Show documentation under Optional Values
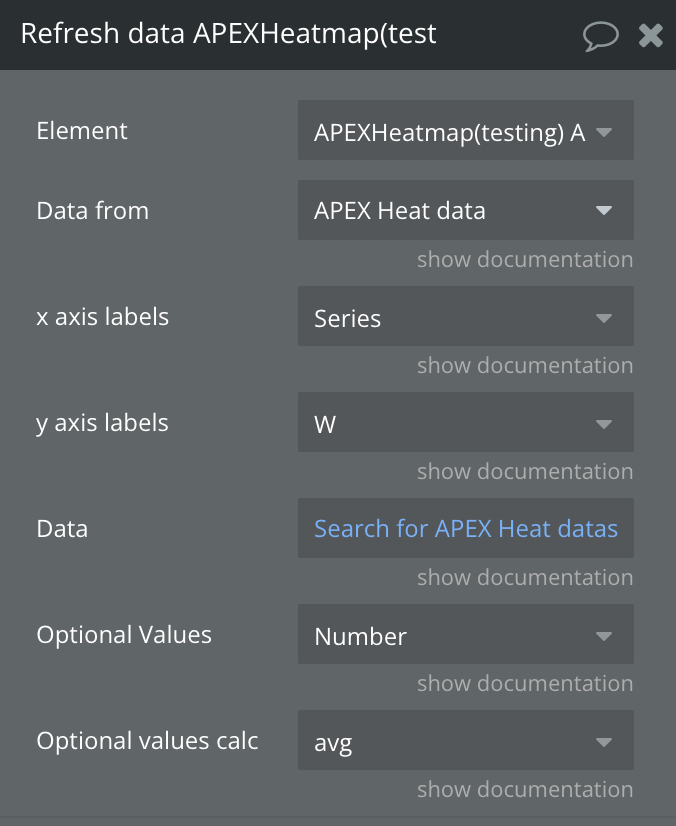 coord(525,684)
